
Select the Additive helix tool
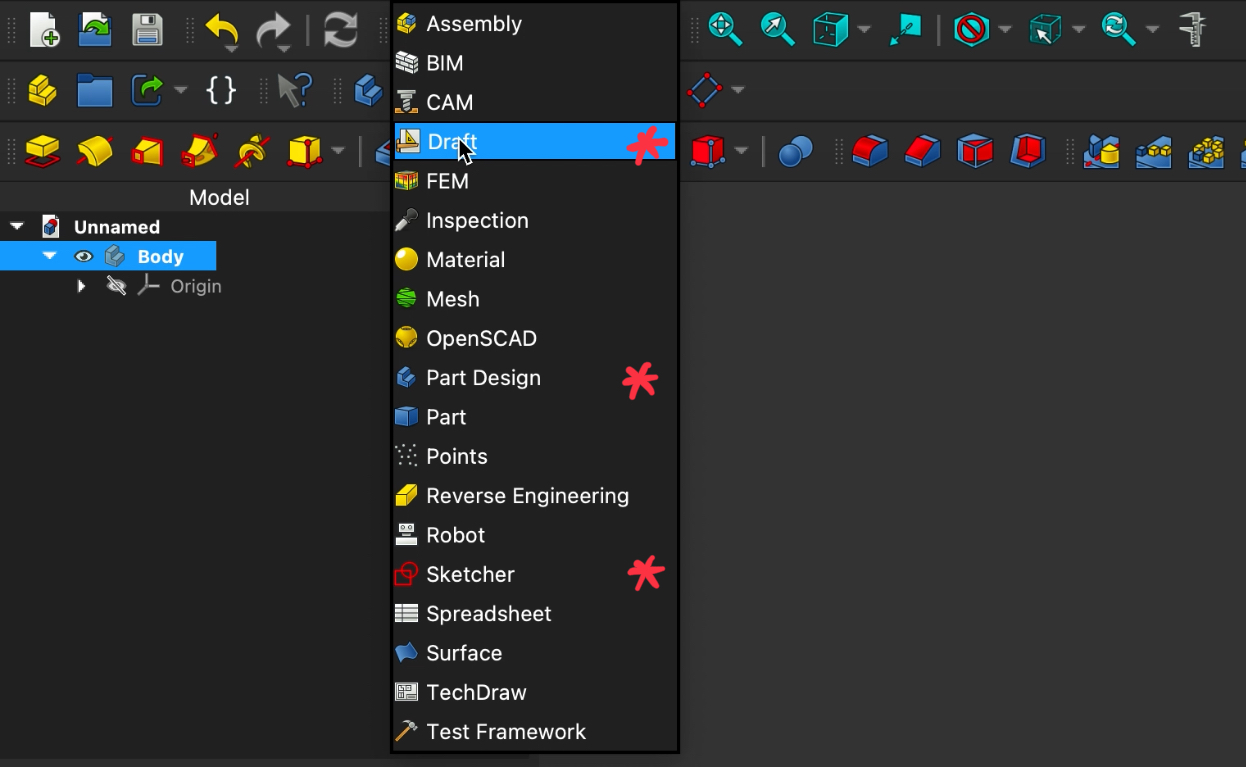point(251,151)
